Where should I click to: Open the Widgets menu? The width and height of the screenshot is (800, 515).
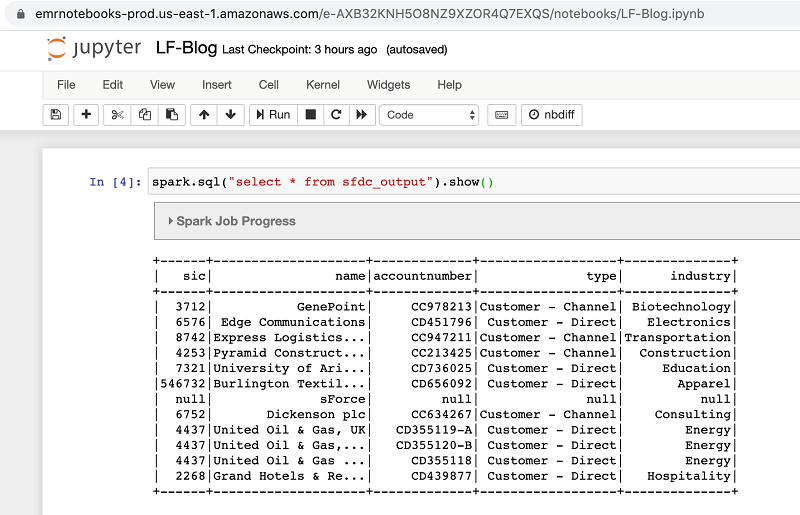point(388,85)
